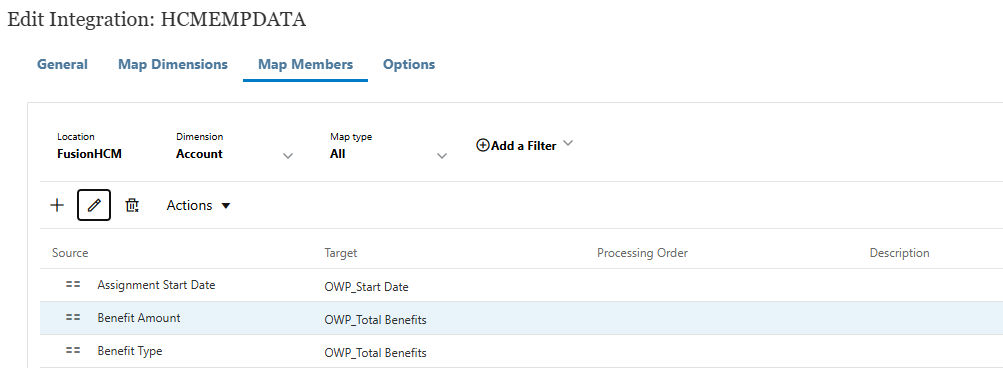The image size is (1003, 368).
Task: Select the Assignment Start Date source cell
Action: 156,285
